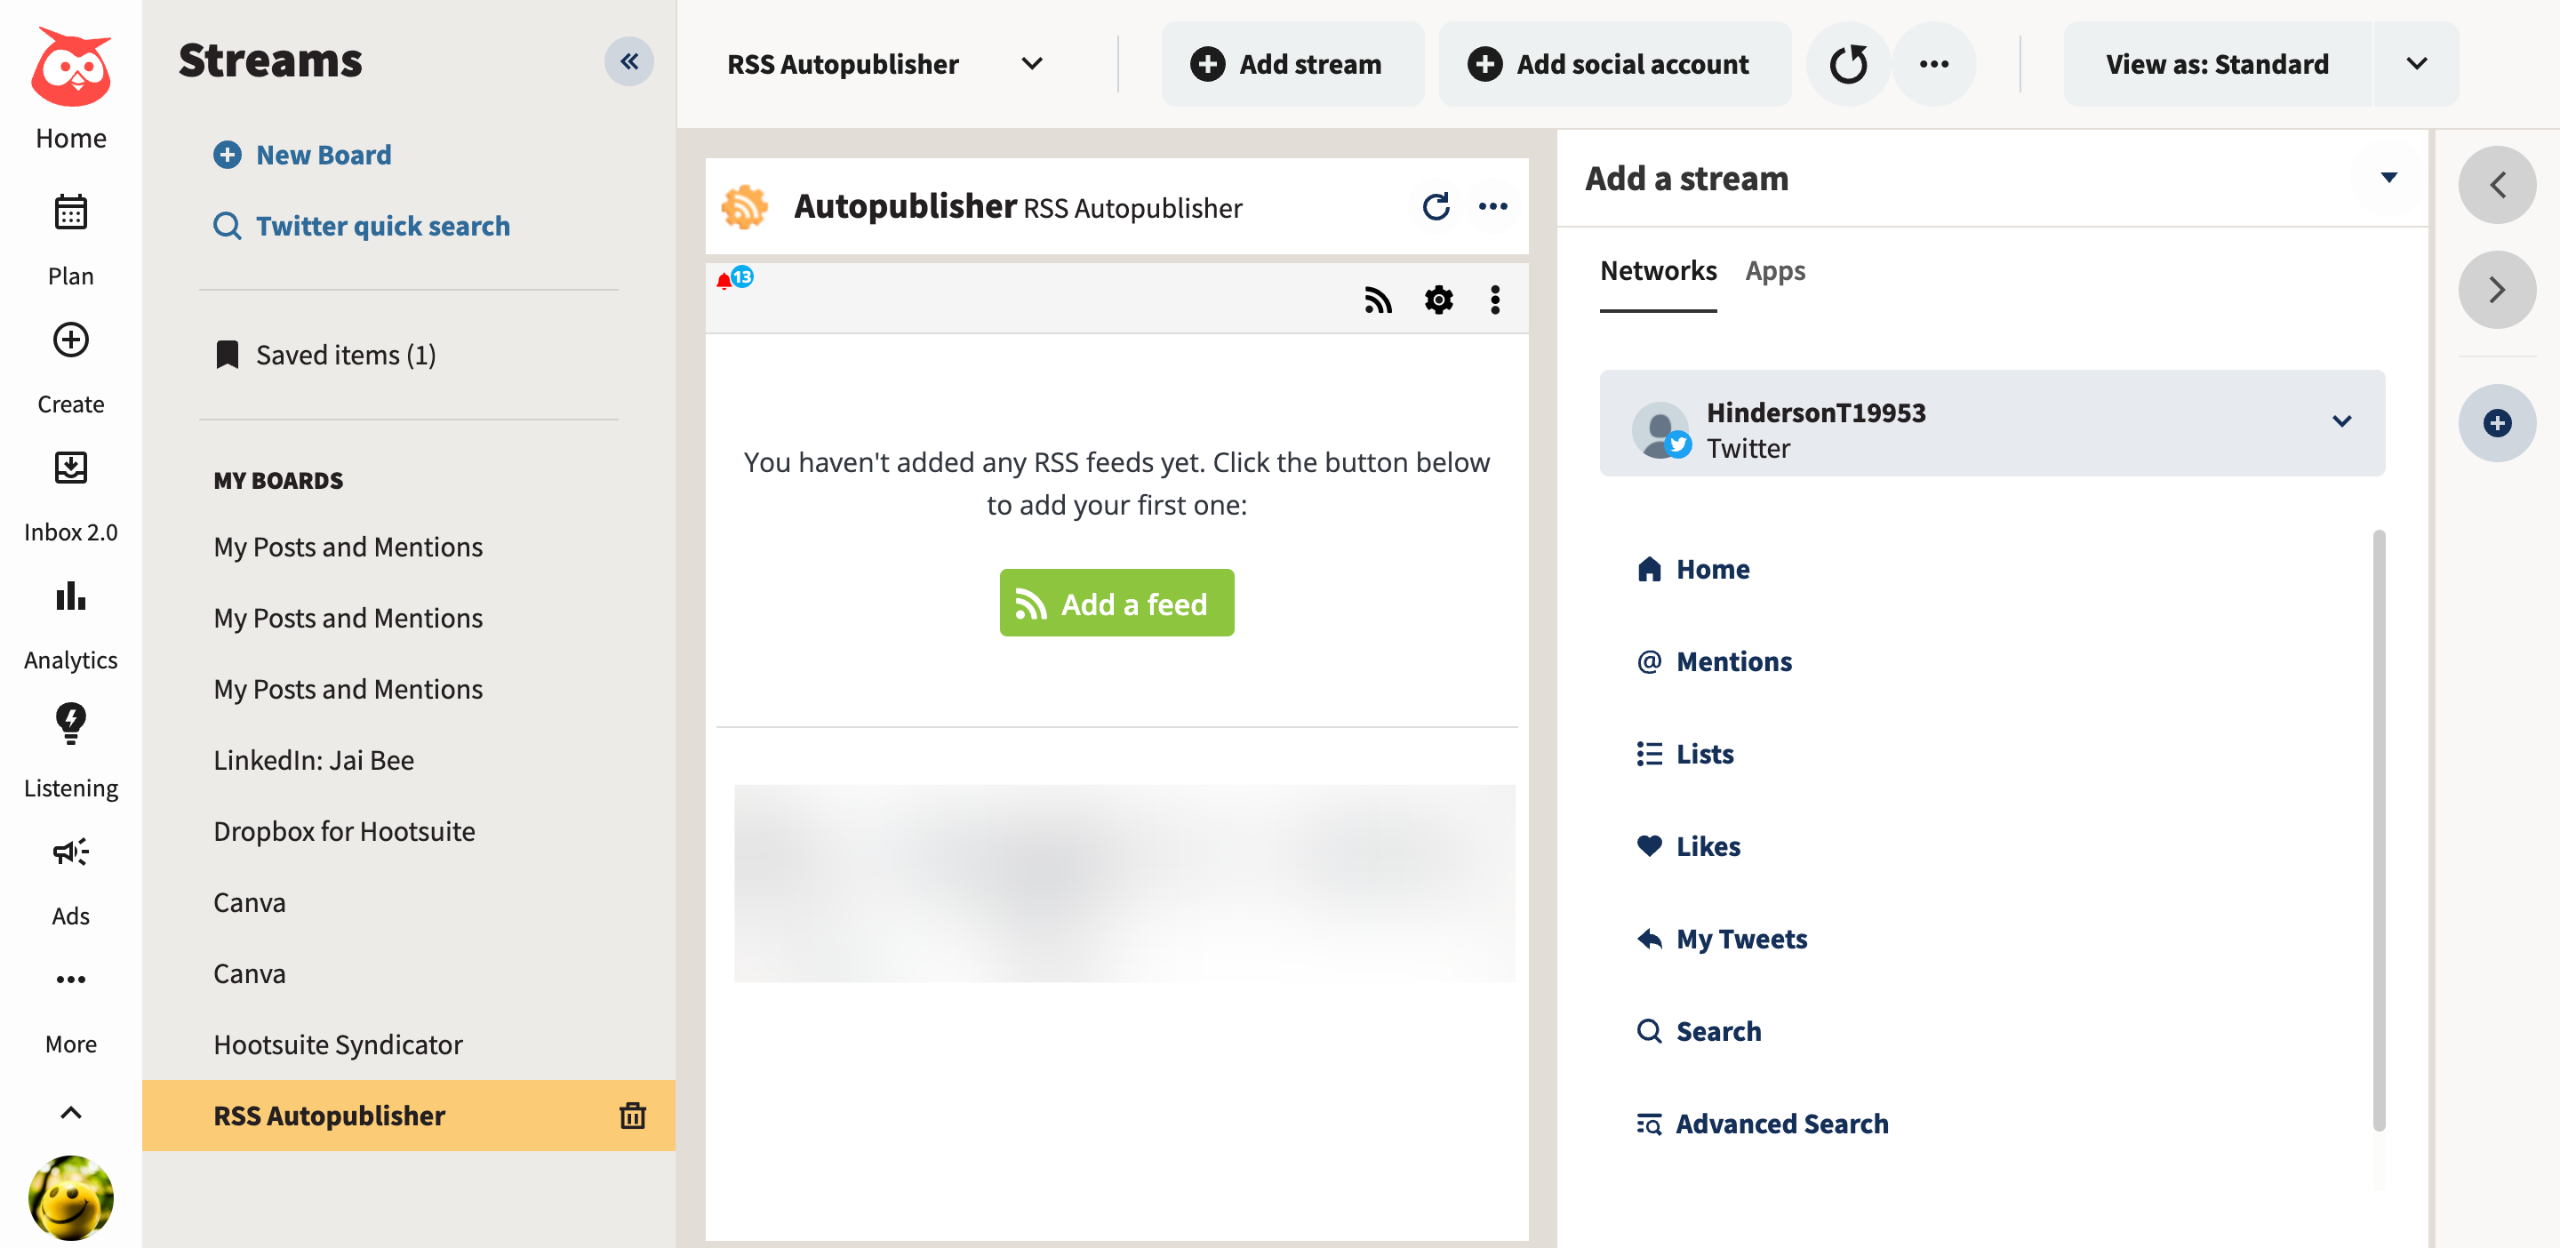Screen dimensions: 2560x1248
Task: Open the View as Standard dropdown arrow
Action: tap(2416, 64)
